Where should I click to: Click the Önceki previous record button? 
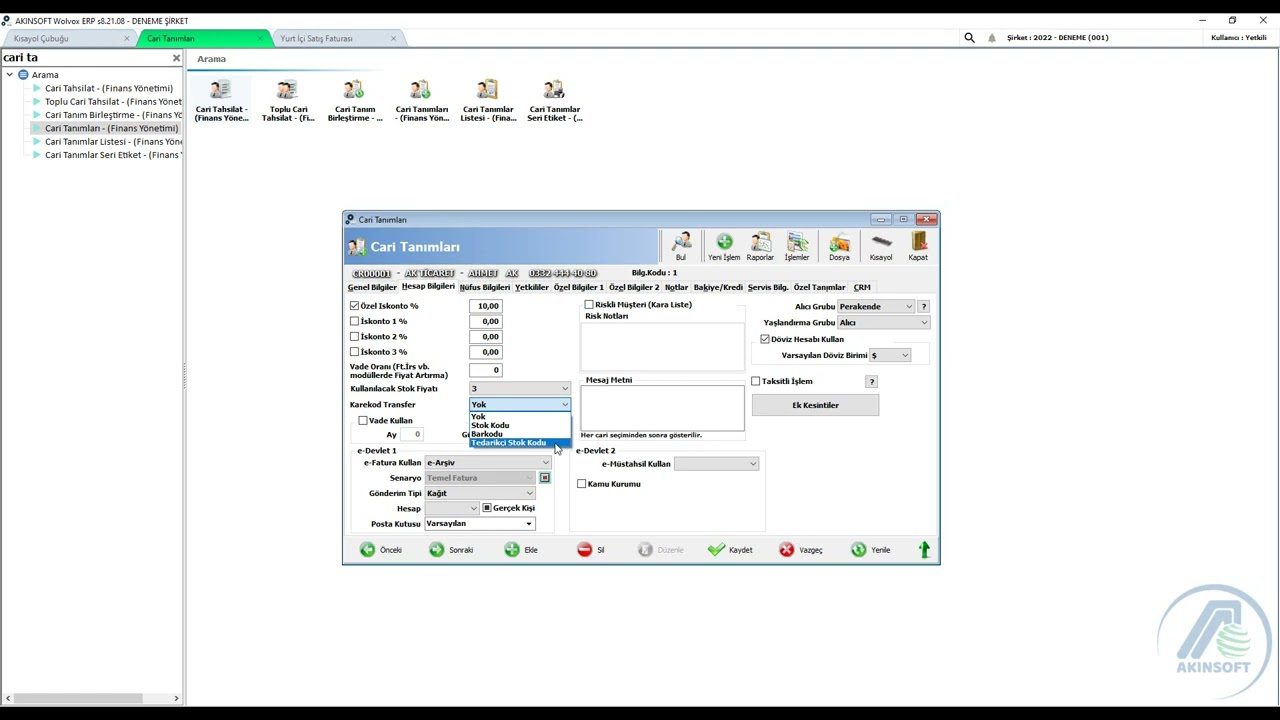click(381, 550)
